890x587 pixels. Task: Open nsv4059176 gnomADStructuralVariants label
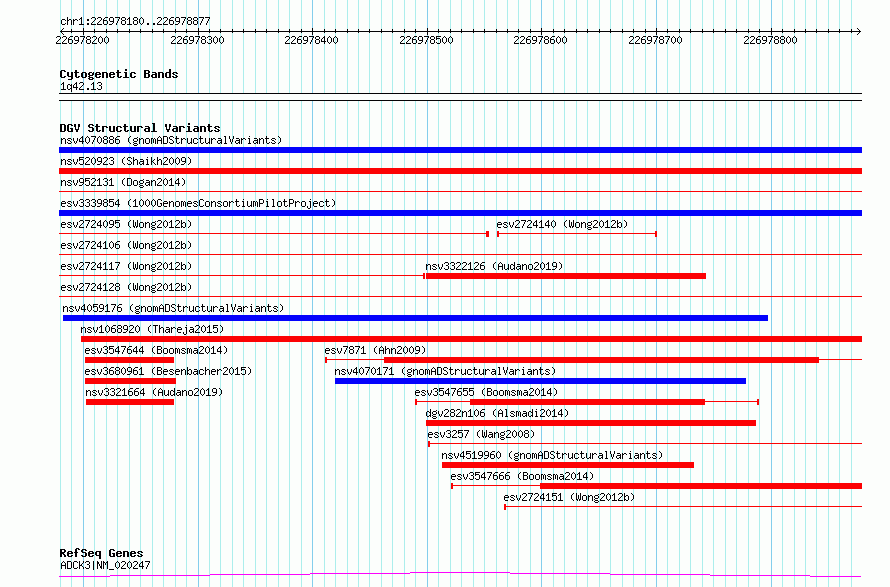pos(173,308)
